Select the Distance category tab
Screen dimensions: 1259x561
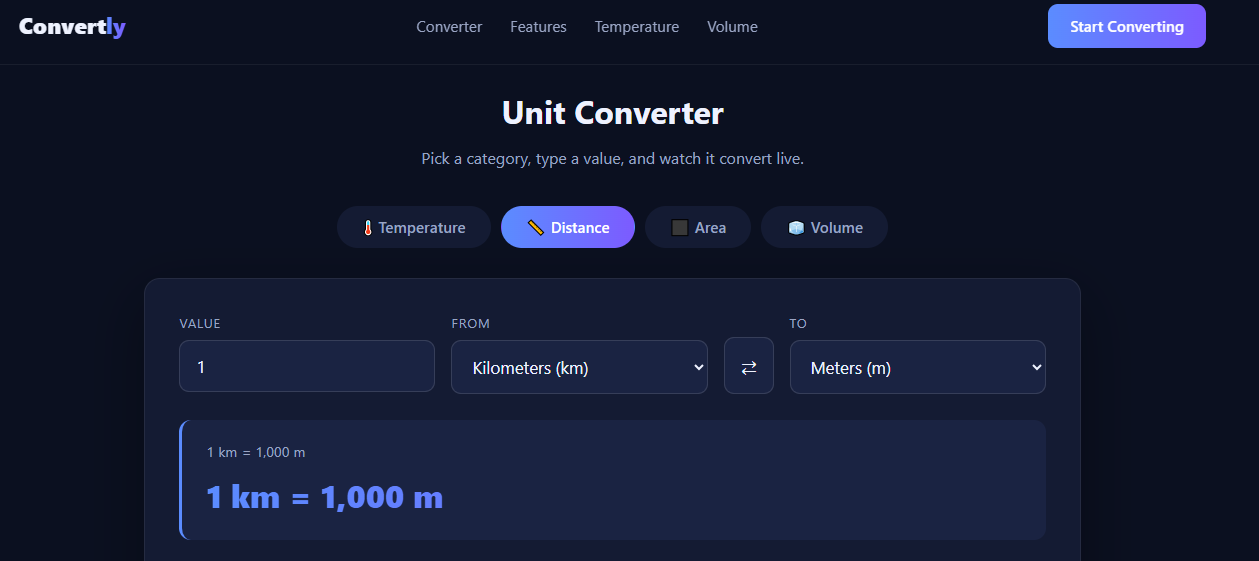point(568,227)
